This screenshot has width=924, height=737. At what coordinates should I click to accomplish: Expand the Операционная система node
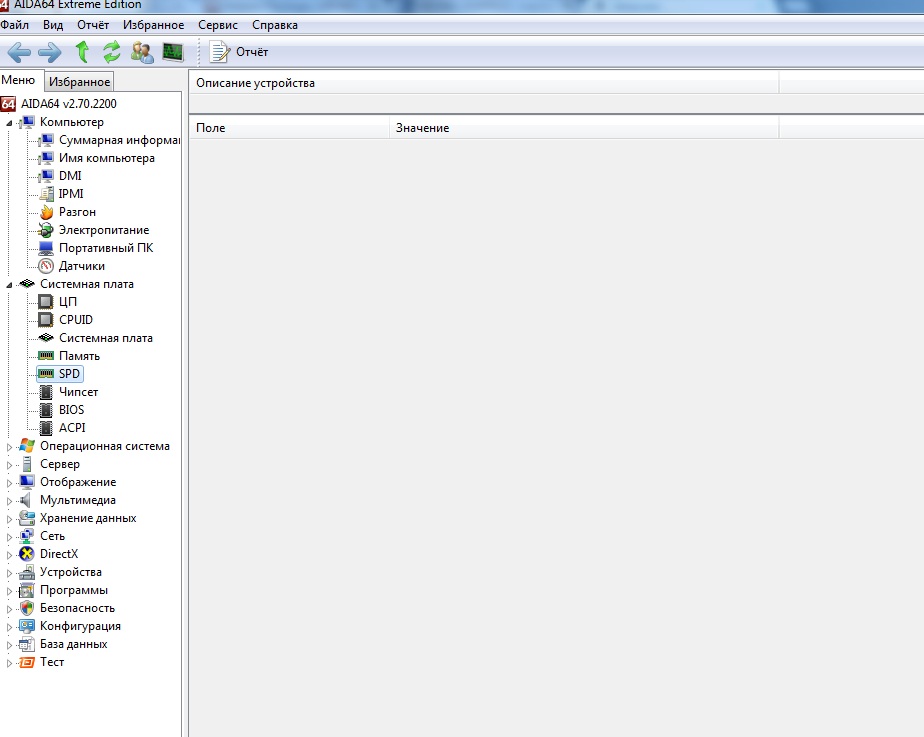(9, 447)
